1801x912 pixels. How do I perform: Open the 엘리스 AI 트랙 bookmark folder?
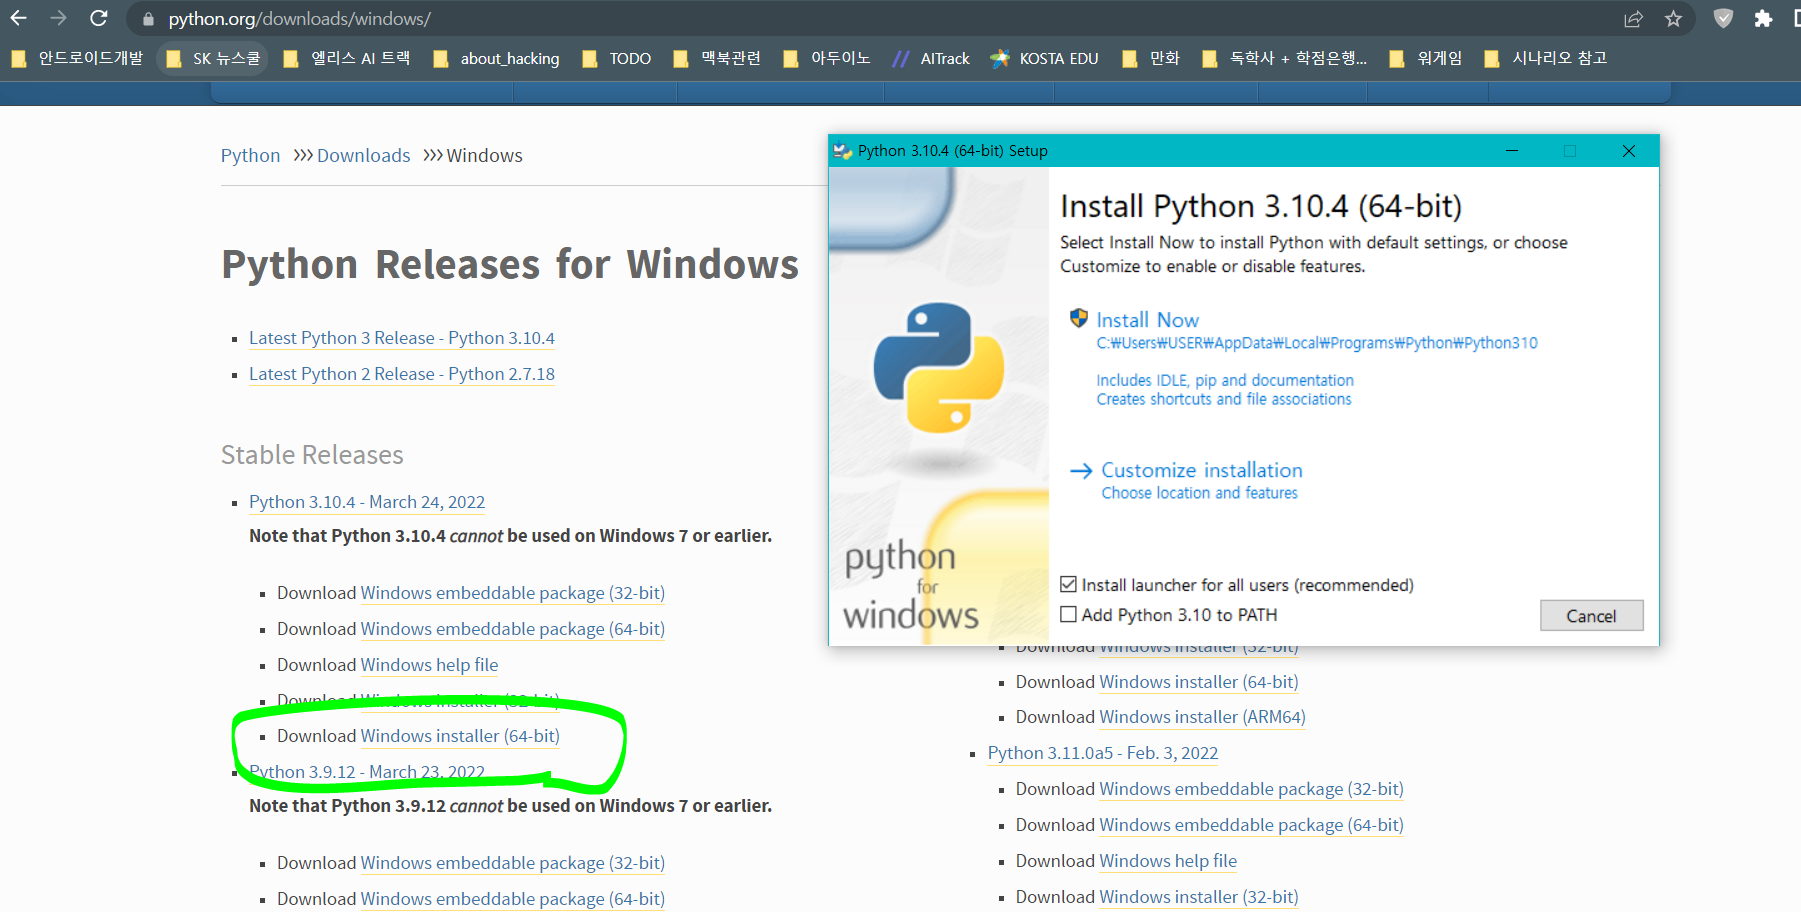click(346, 58)
